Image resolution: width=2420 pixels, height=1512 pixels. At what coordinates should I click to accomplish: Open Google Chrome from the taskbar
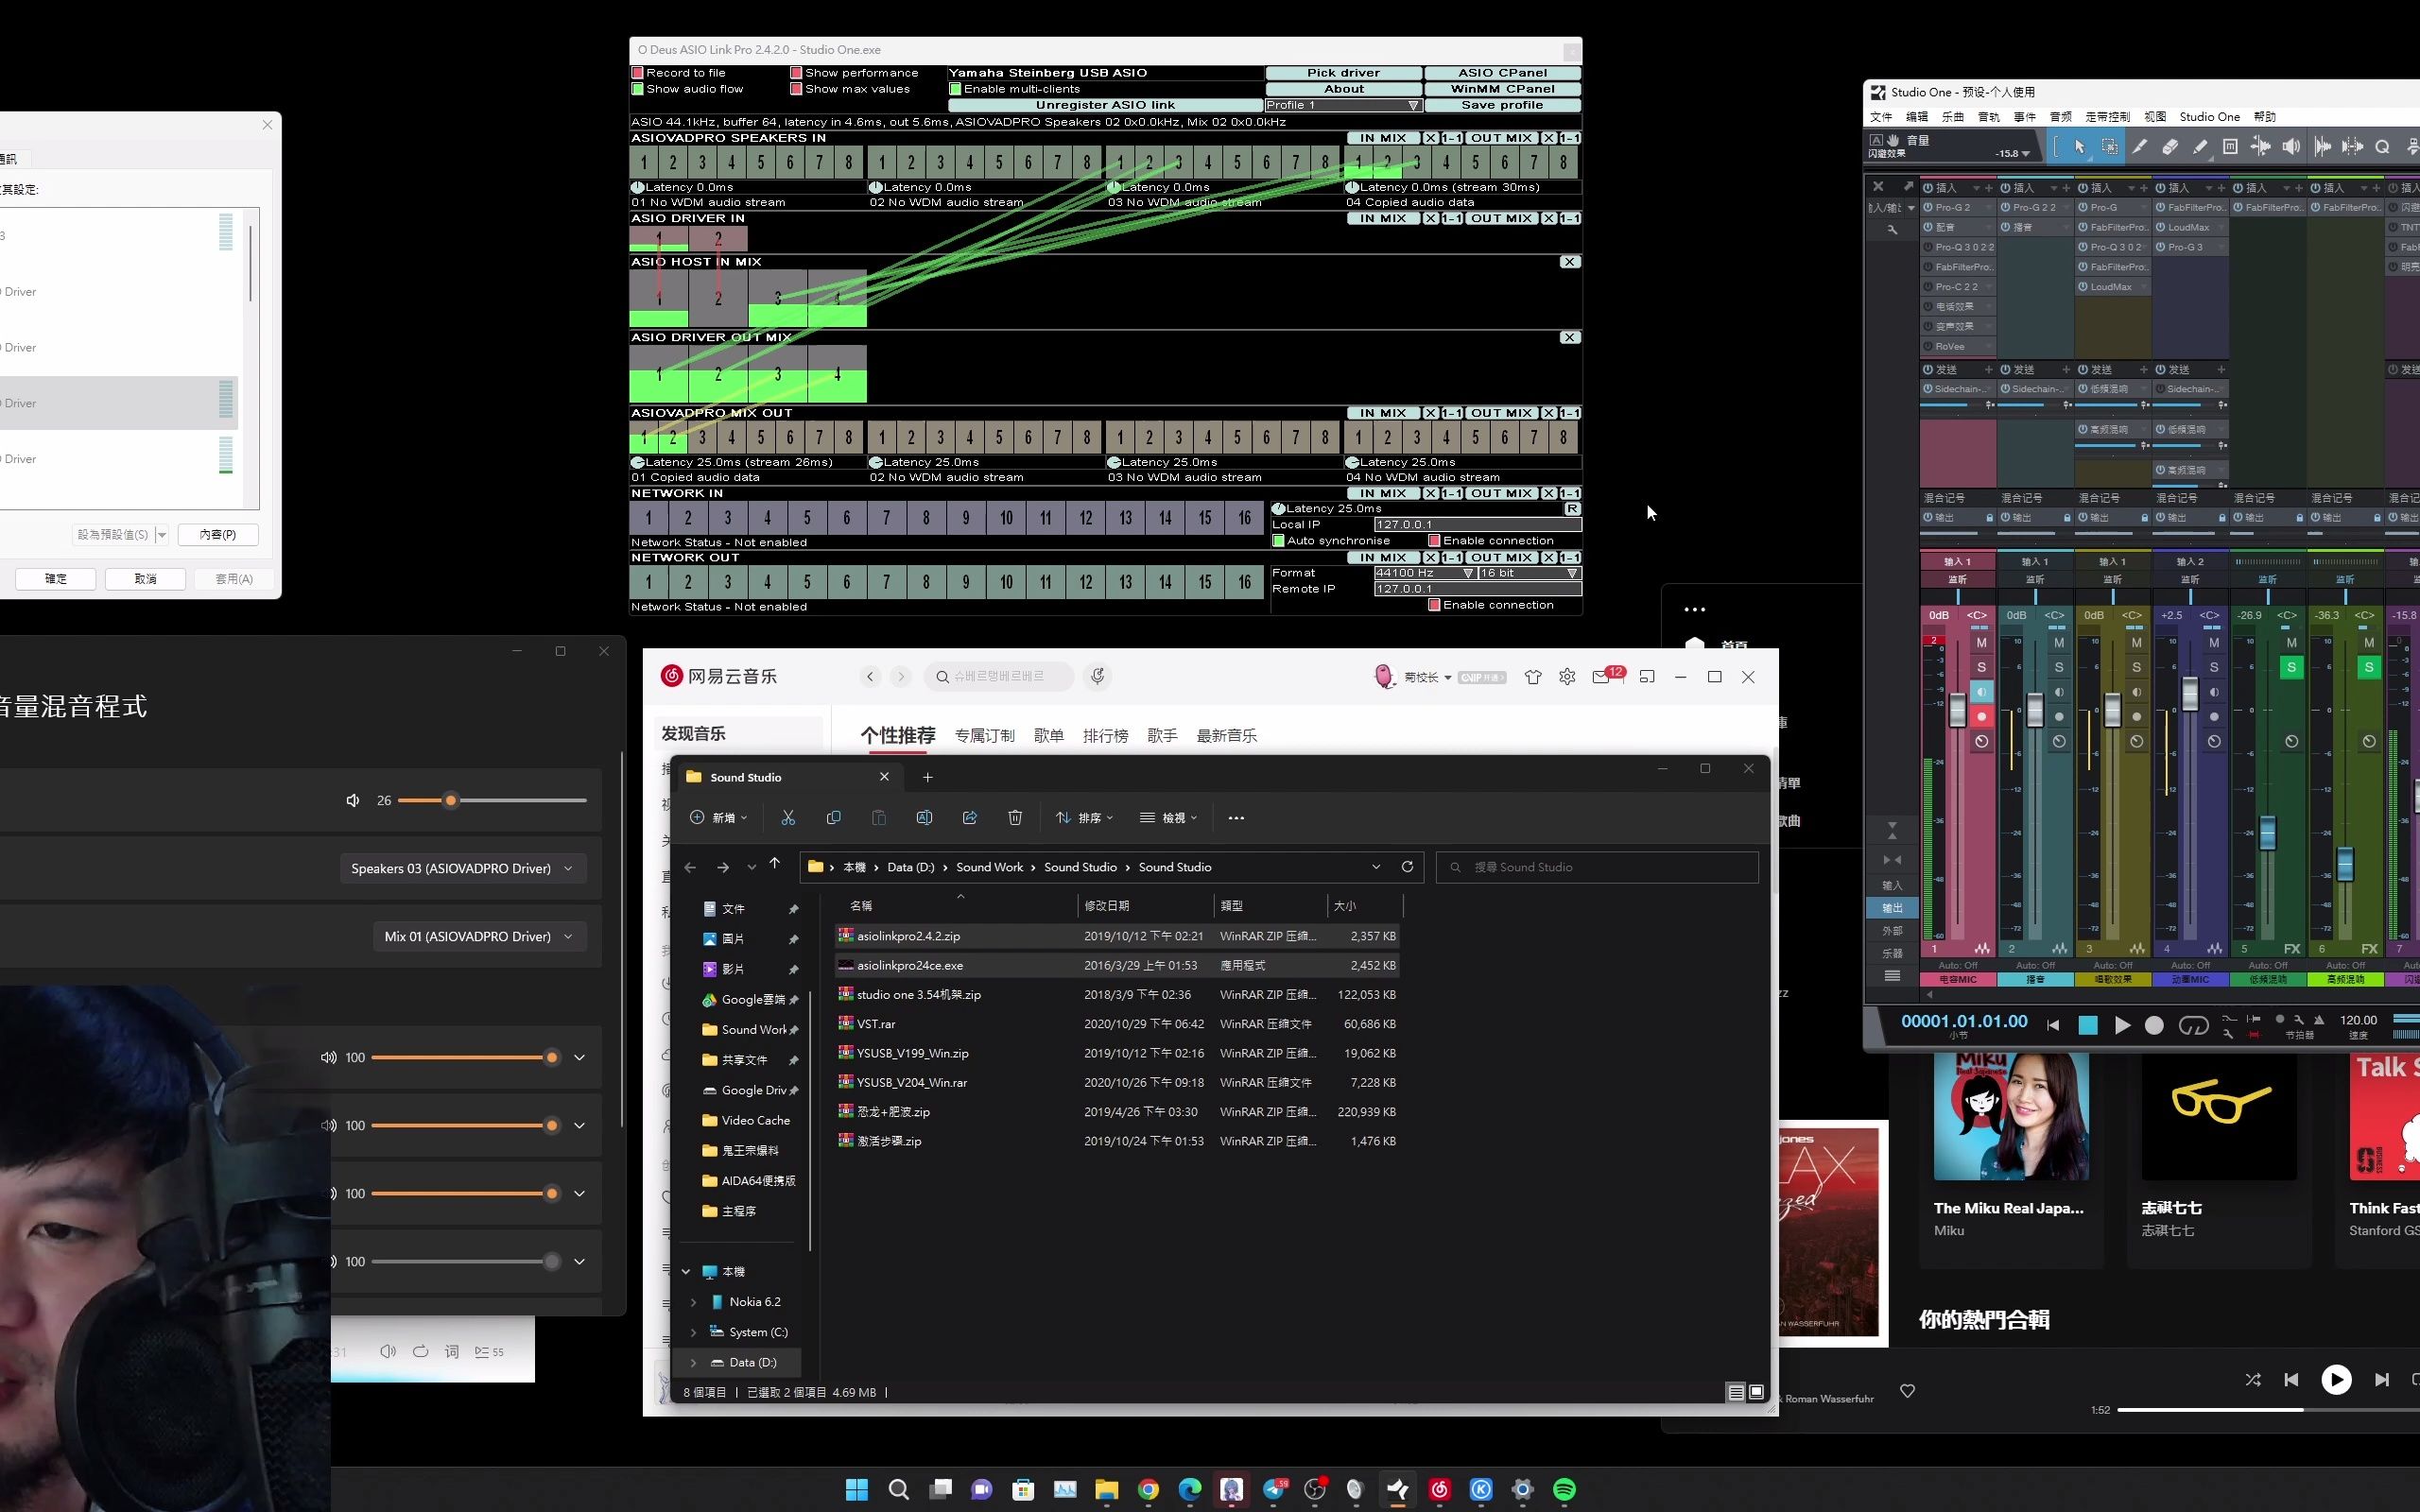pos(1148,1490)
